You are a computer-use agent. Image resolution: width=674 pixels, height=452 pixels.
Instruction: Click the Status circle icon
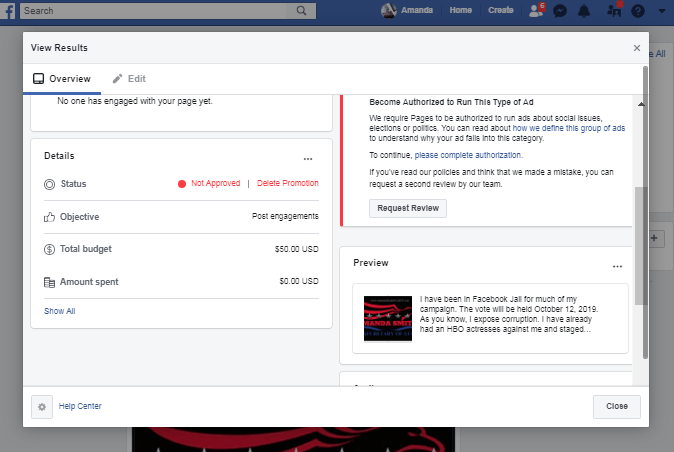pos(49,184)
